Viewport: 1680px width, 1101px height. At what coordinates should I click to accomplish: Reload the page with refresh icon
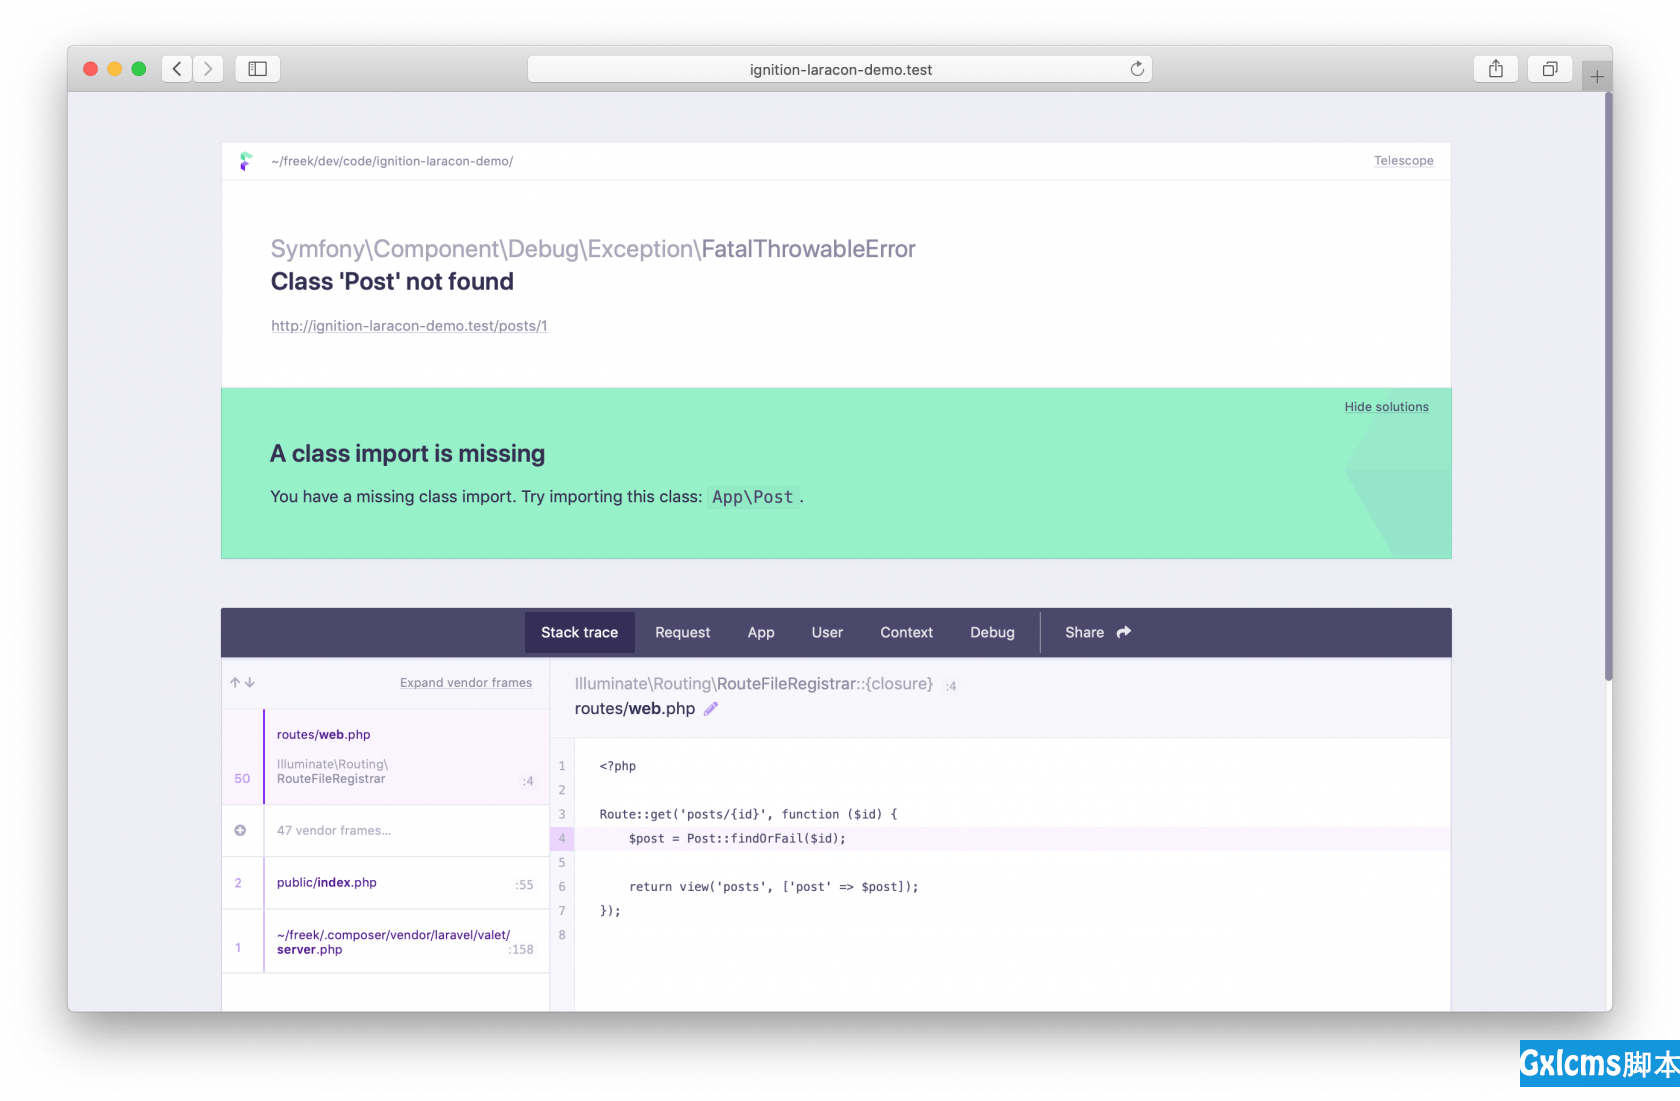[x=1137, y=69]
